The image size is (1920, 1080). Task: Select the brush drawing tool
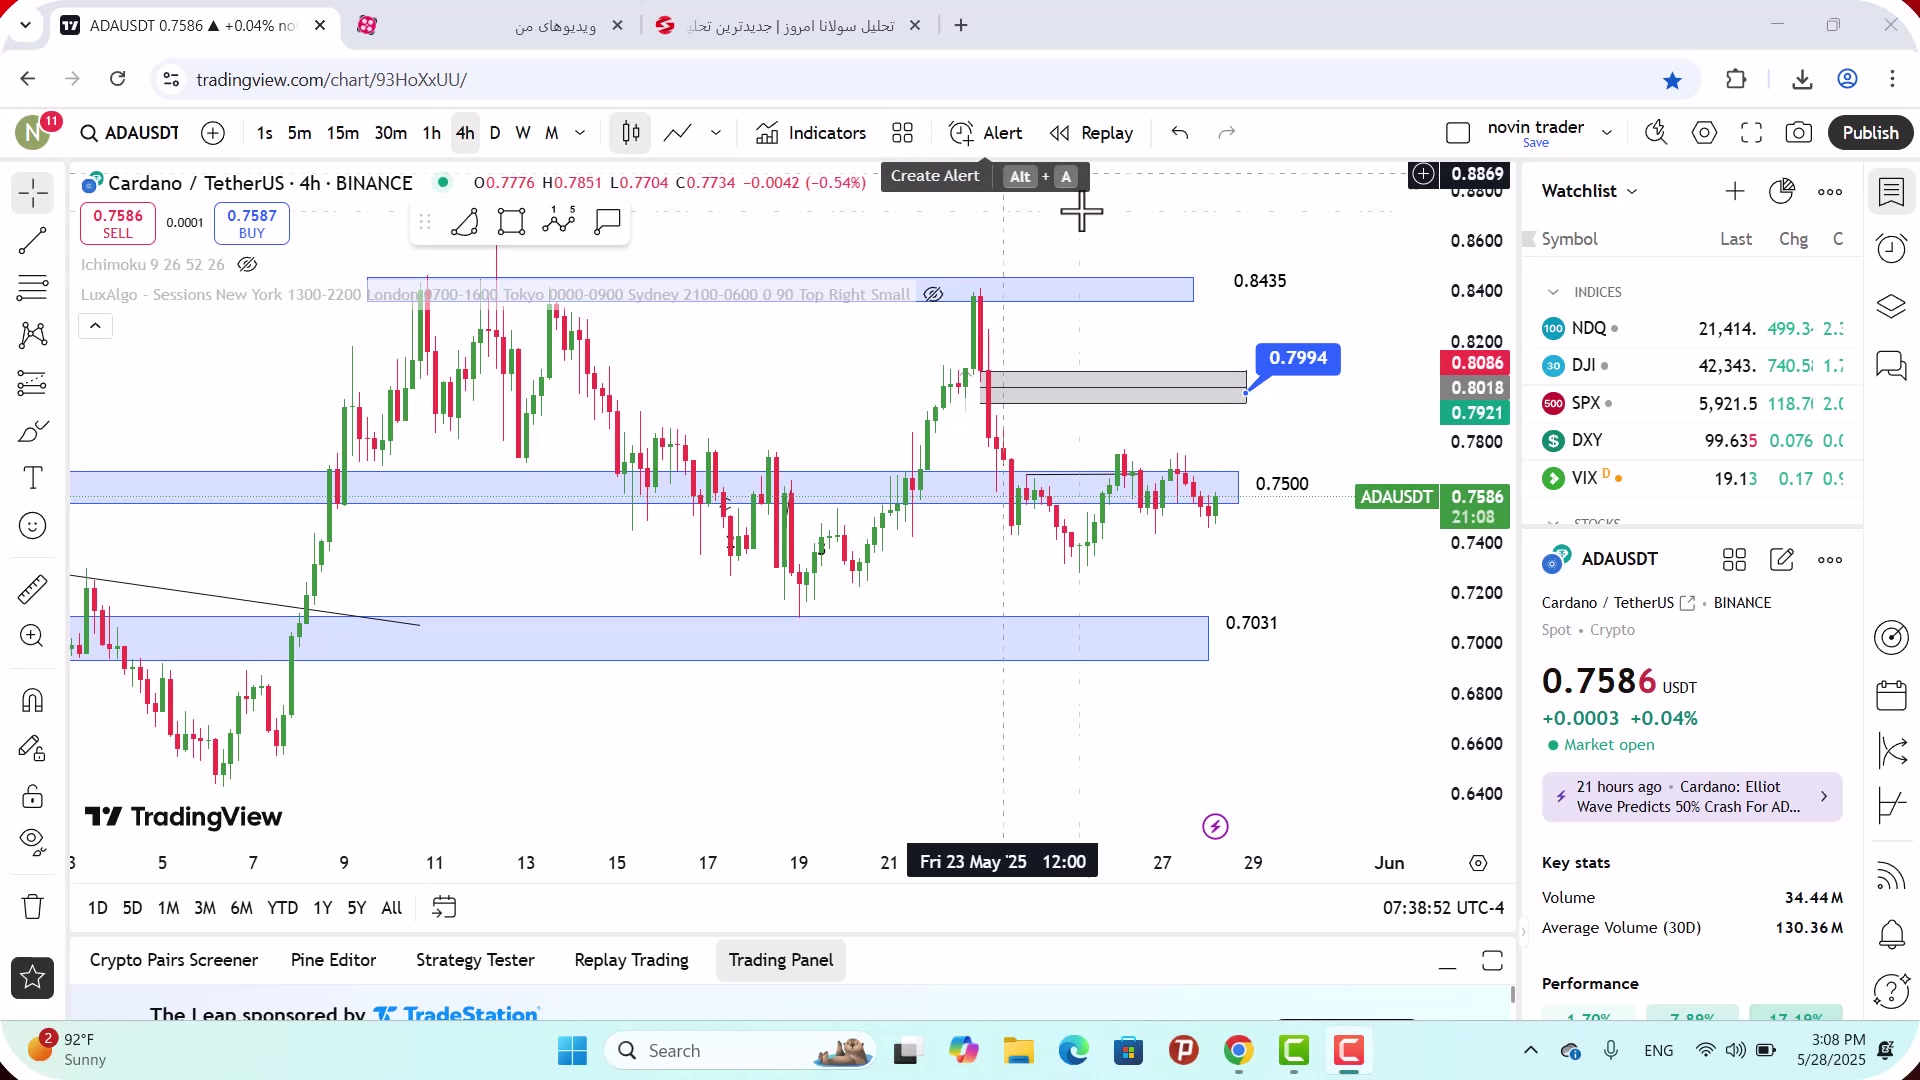32,431
